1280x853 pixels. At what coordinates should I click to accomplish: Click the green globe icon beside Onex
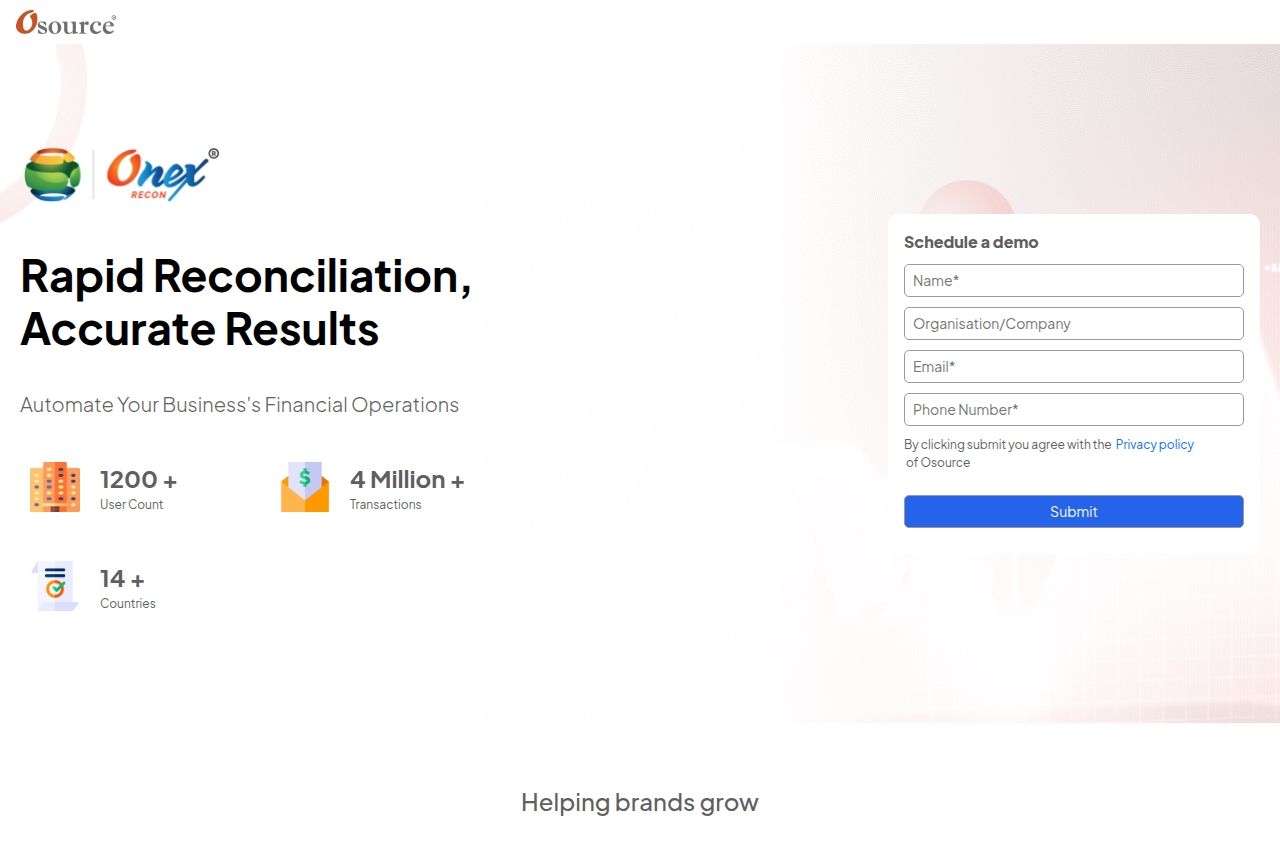[x=52, y=173]
